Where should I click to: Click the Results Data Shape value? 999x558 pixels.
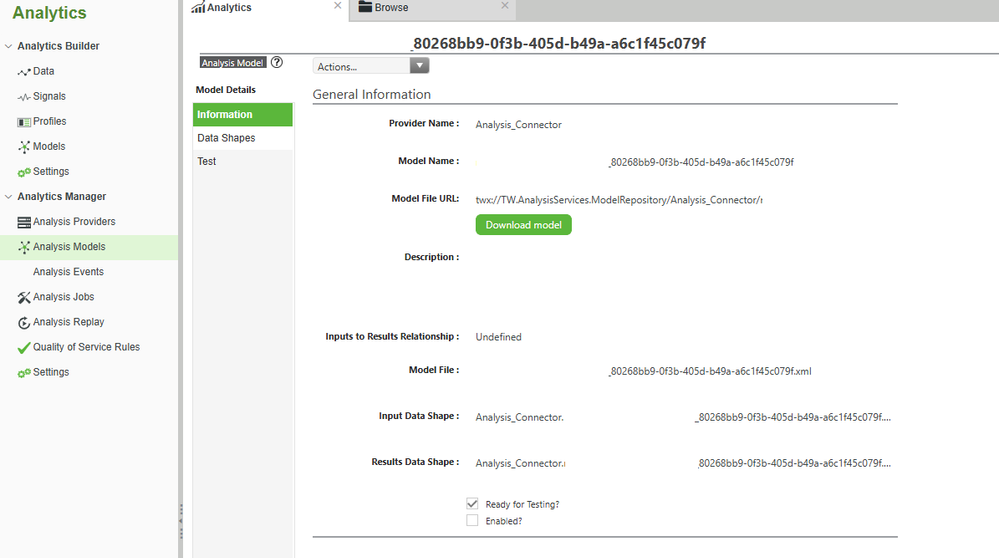pos(683,463)
